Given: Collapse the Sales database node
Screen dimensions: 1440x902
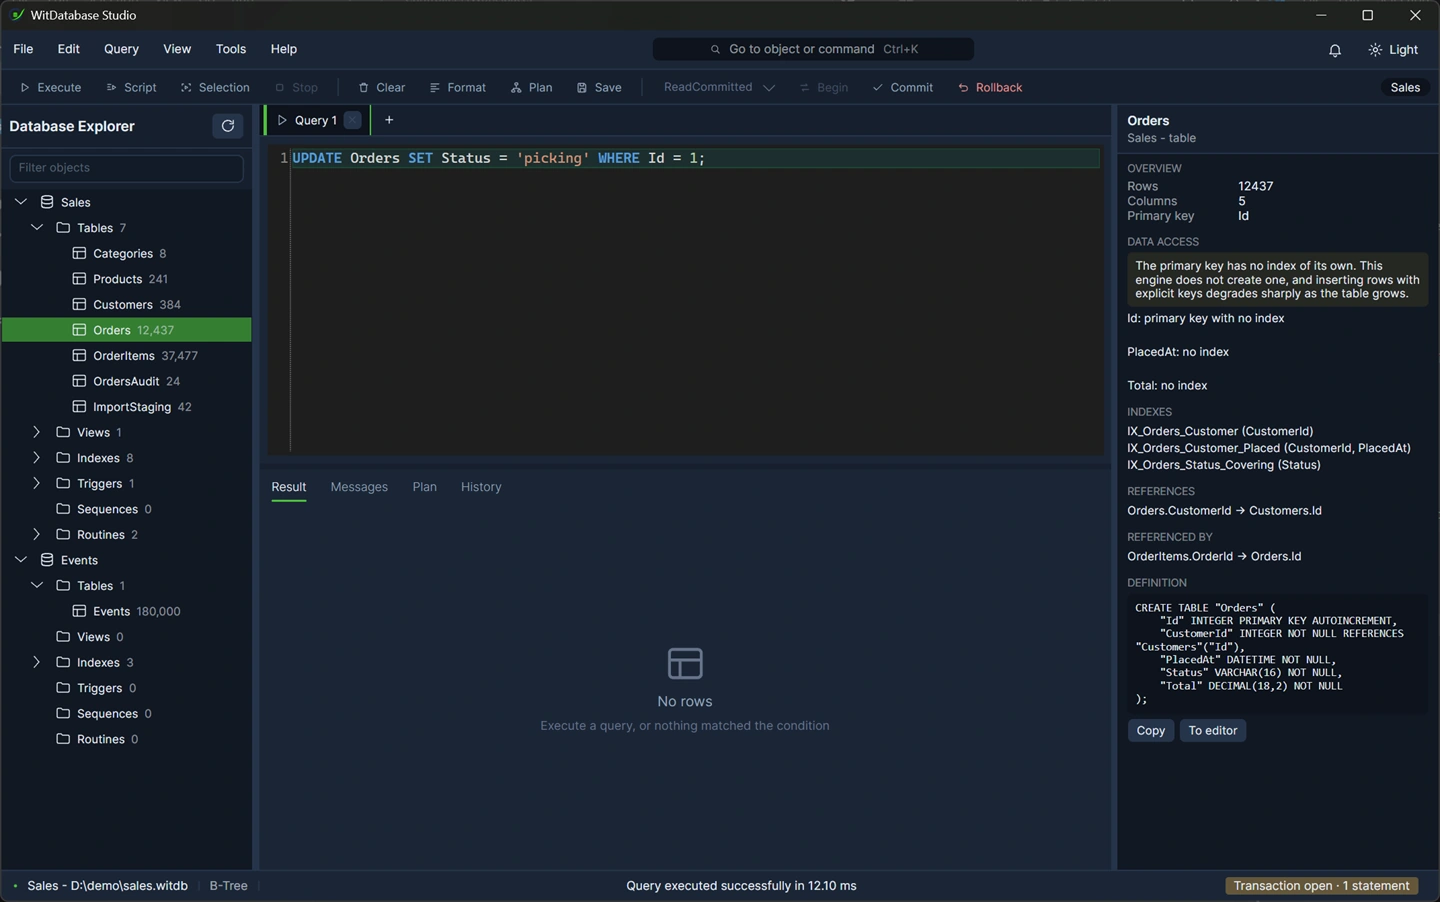Looking at the screenshot, I should [21, 202].
